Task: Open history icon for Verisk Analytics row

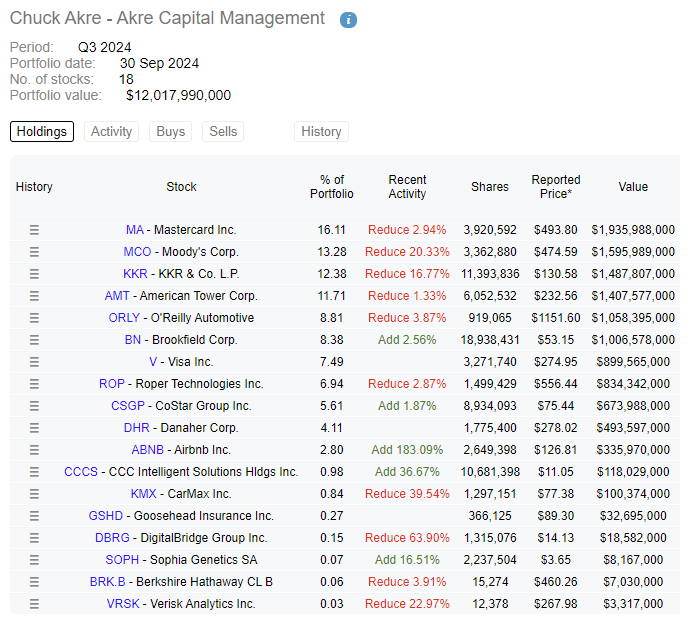Action: click(34, 604)
